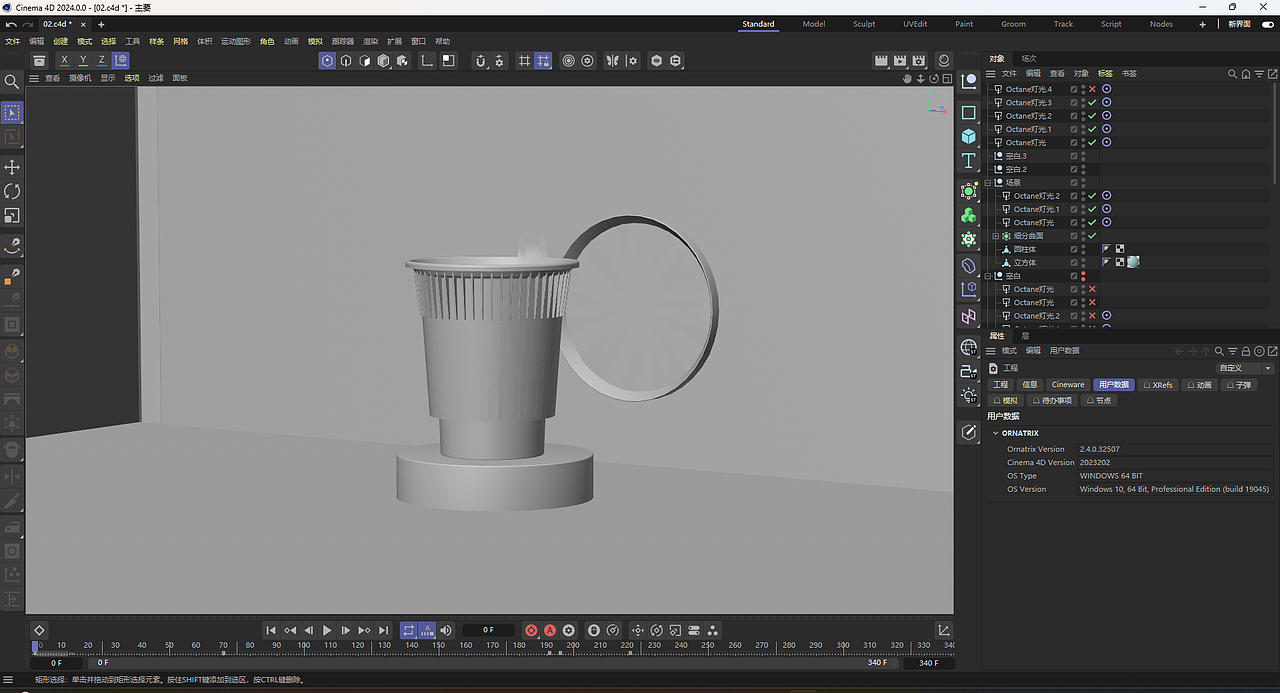Select the XRefs attribute tab button

coord(1159,384)
